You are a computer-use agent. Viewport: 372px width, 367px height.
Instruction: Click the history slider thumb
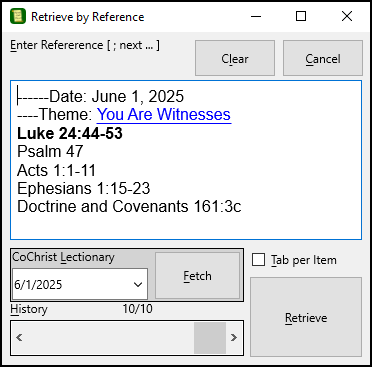tap(210, 338)
